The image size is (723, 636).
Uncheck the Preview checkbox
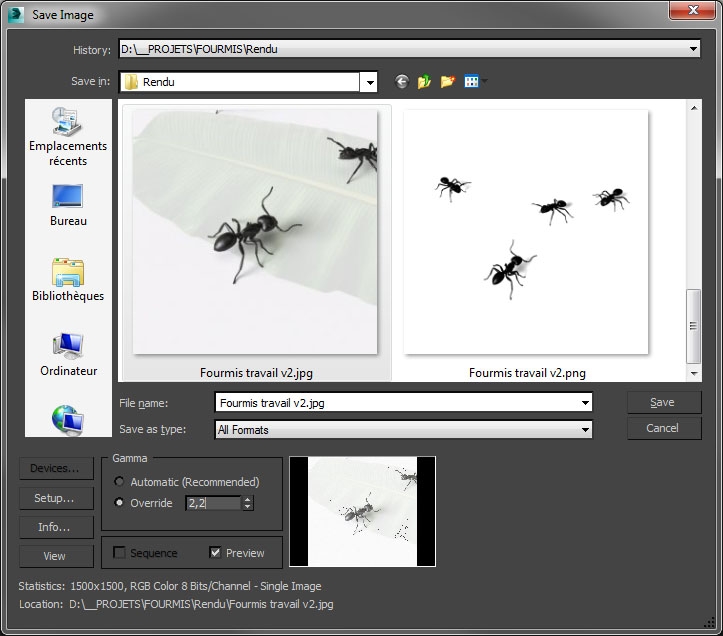(215, 552)
